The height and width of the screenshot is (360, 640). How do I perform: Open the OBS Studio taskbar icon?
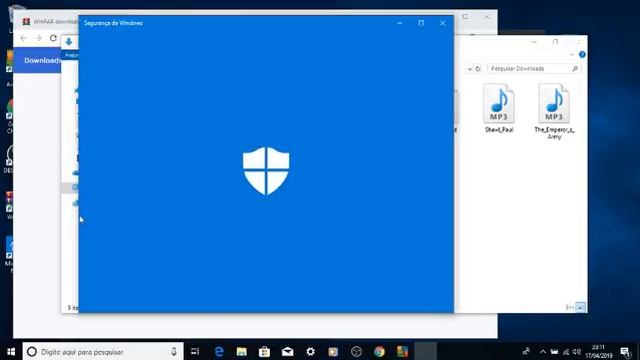click(356, 351)
